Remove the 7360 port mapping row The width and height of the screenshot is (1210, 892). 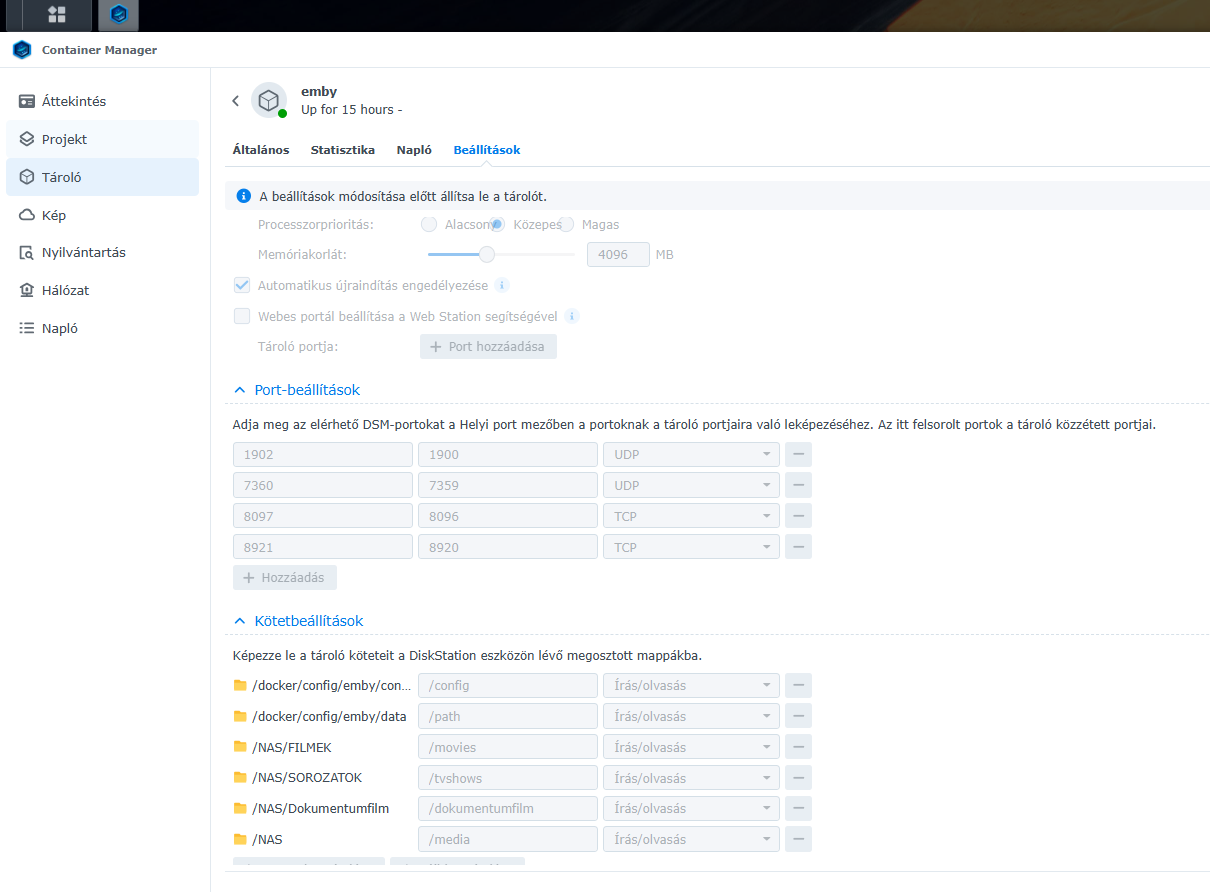click(x=798, y=486)
